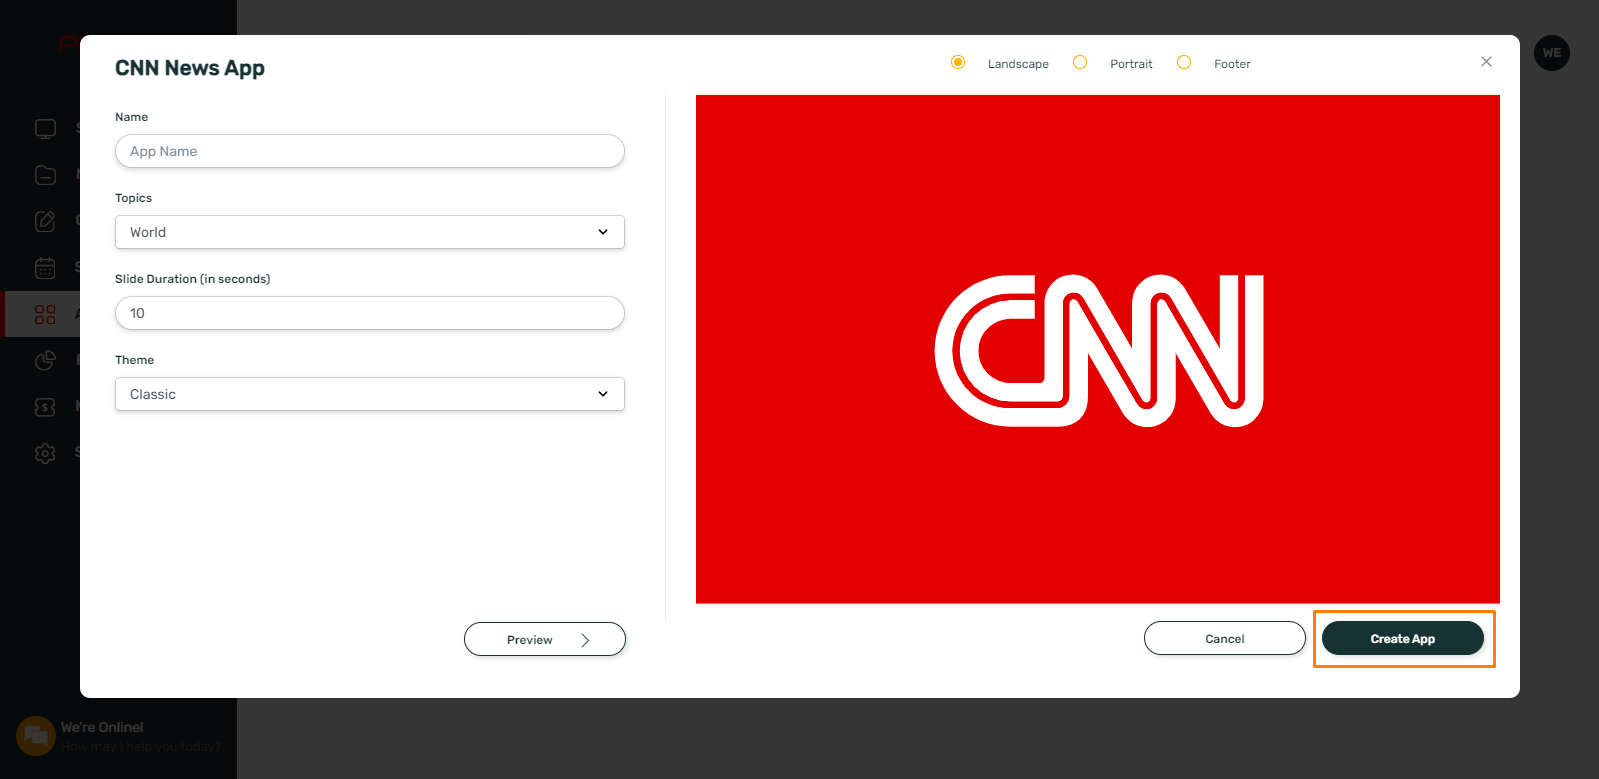Click the App Name input field
This screenshot has width=1599, height=779.
tap(370, 151)
